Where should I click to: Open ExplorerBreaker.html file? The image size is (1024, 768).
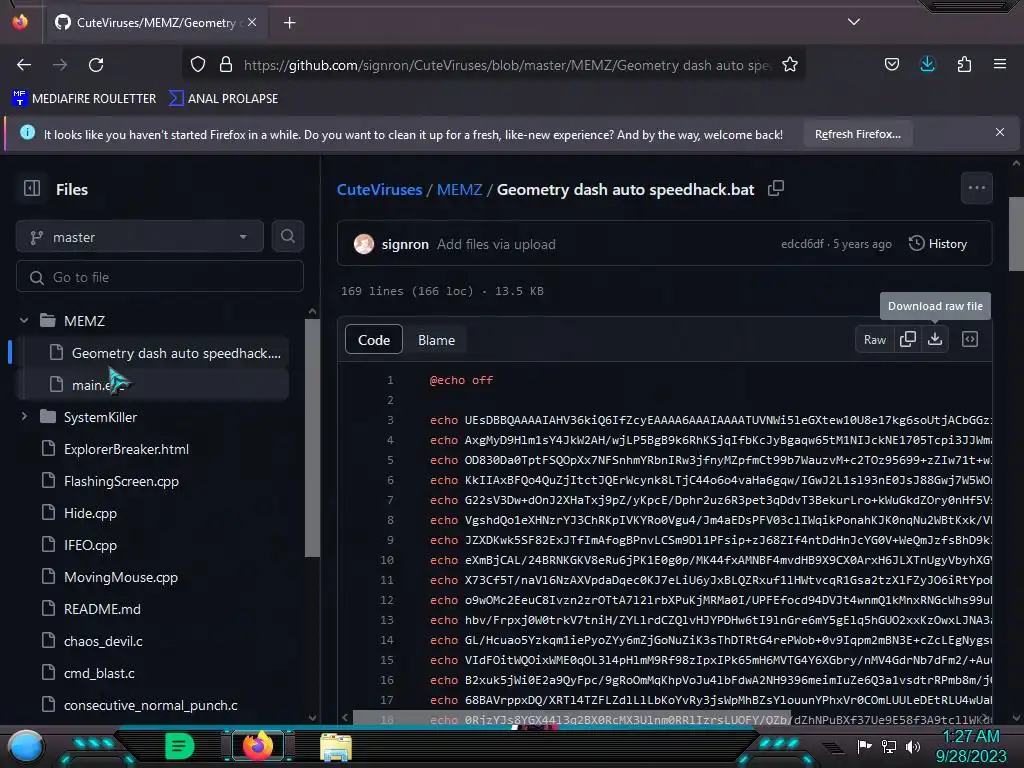coord(126,449)
